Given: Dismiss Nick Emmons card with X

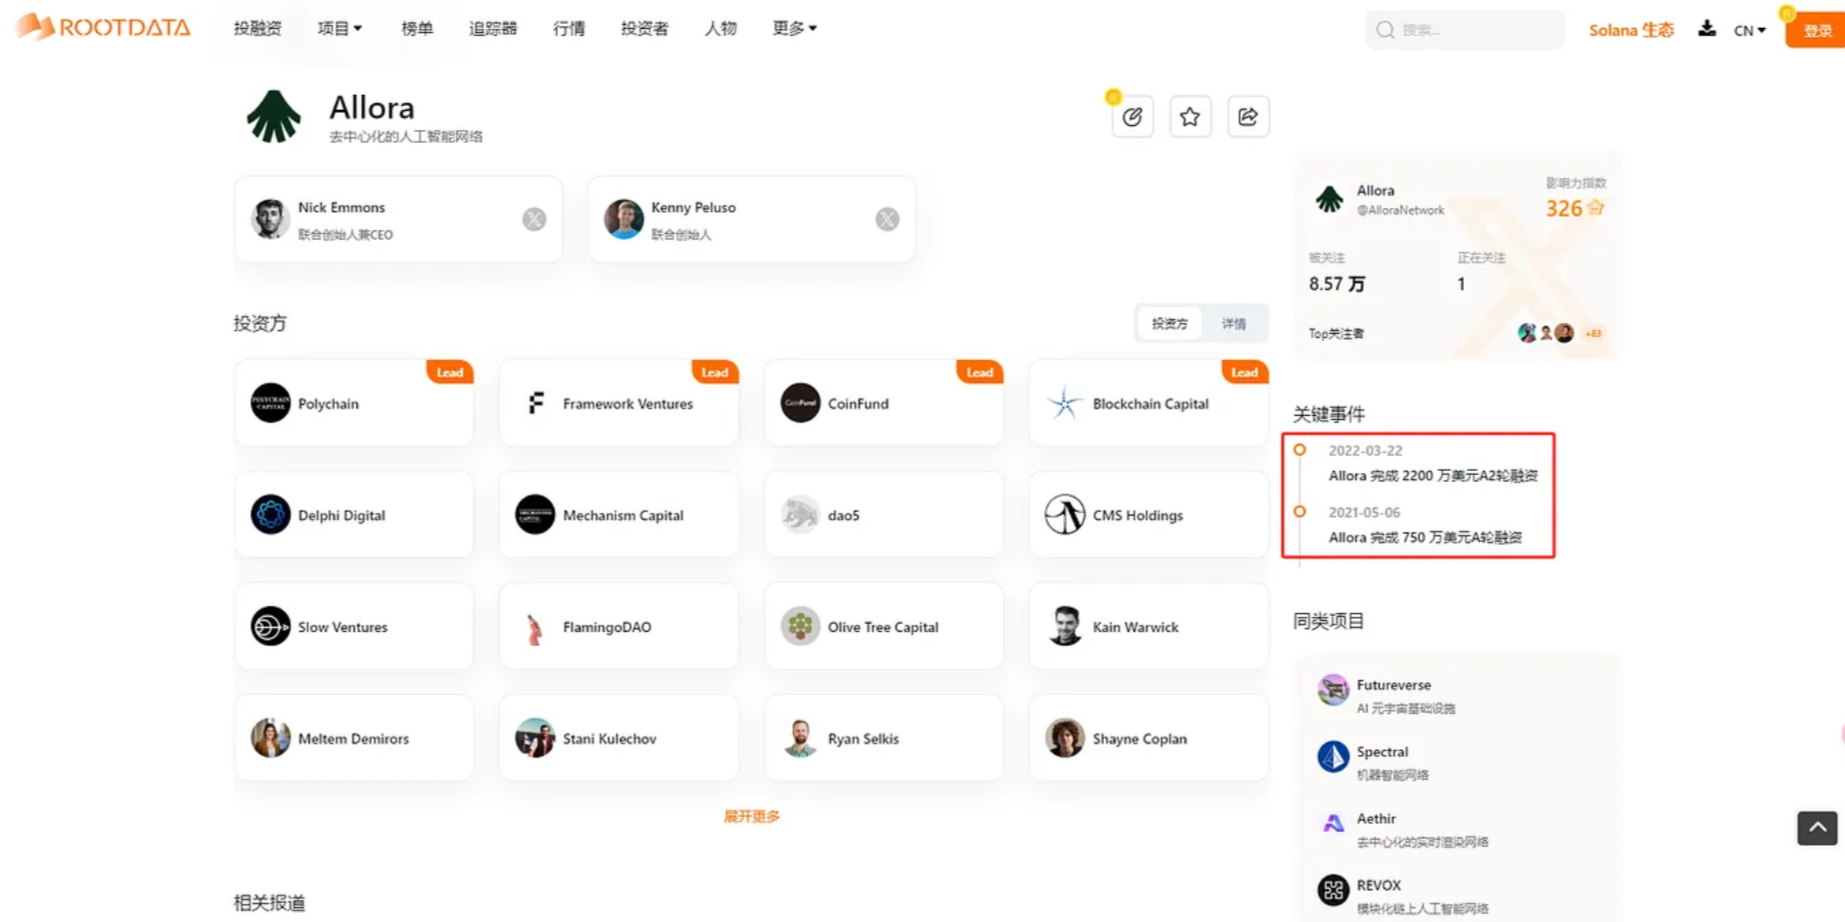Looking at the screenshot, I should pos(534,219).
